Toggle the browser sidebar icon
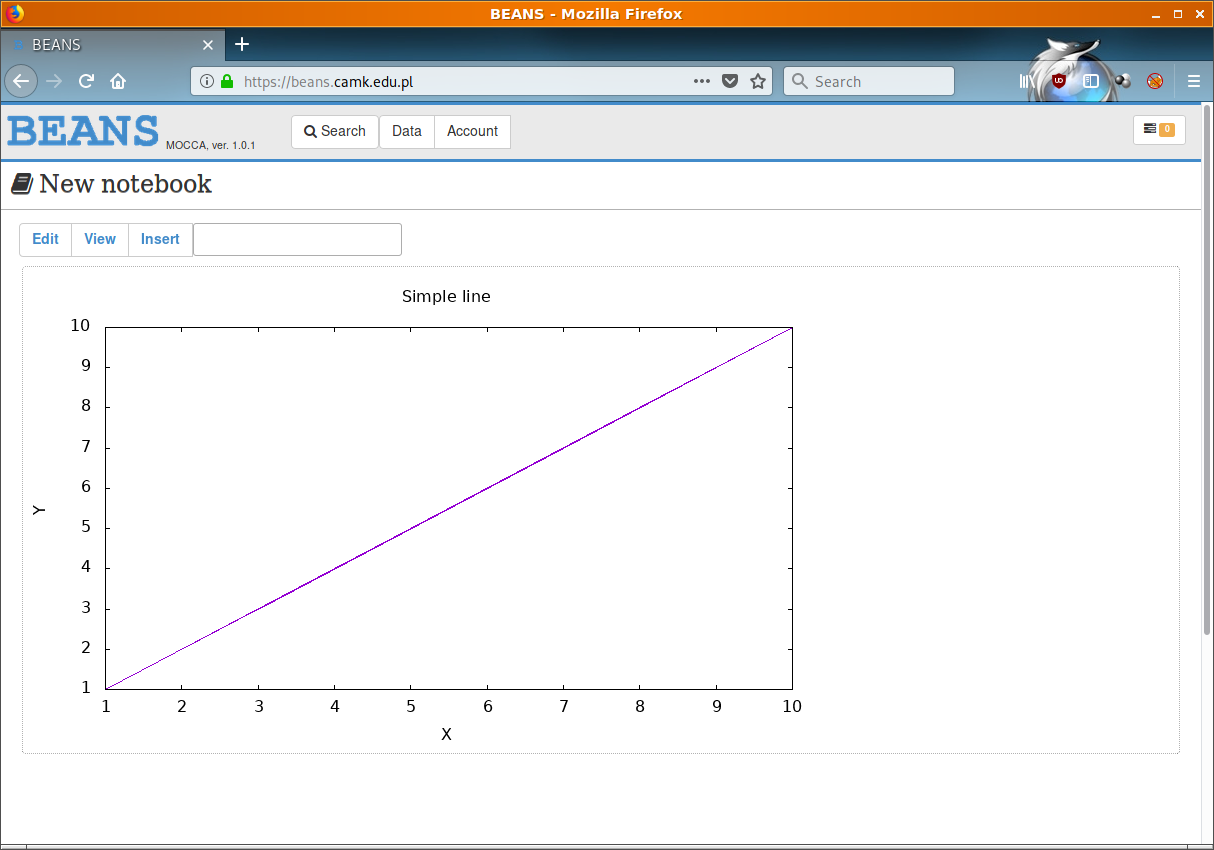Viewport: 1214px width, 850px height. pyautogui.click(x=1091, y=82)
